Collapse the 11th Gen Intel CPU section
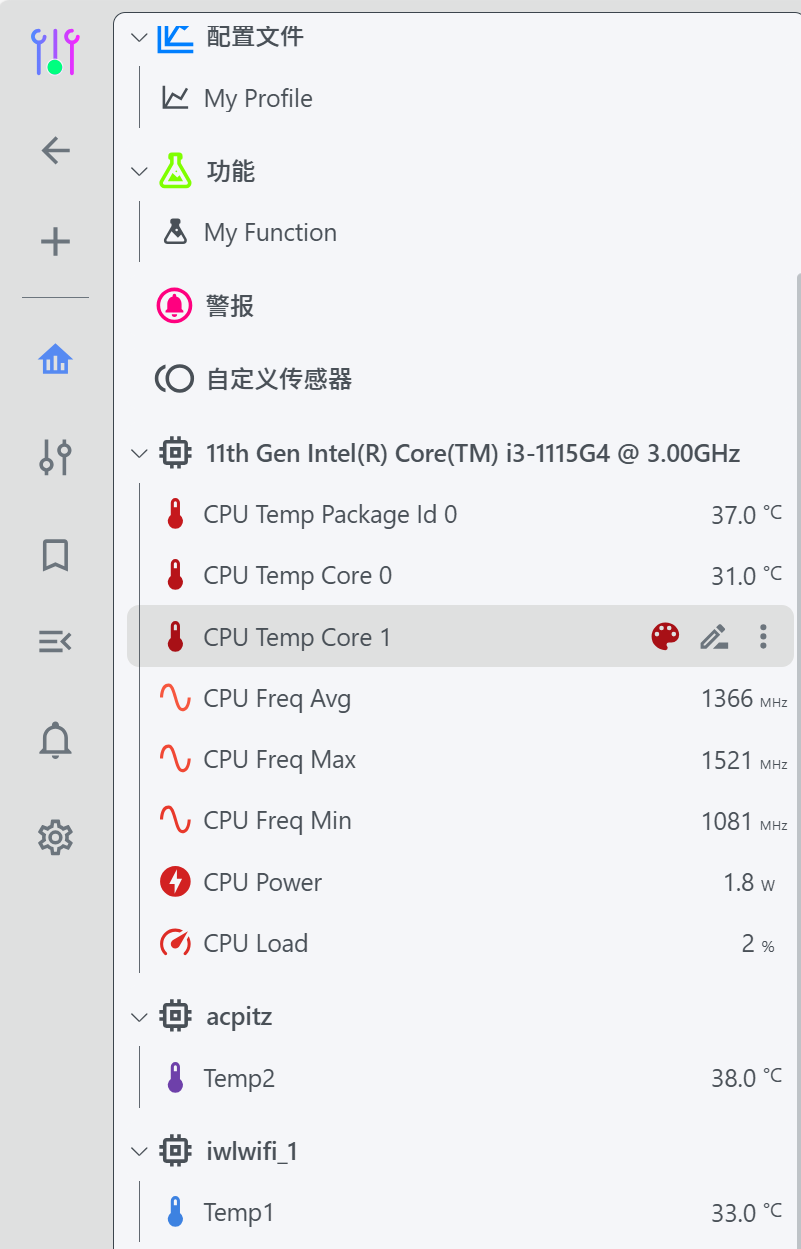The width and height of the screenshot is (801, 1249). [138, 454]
